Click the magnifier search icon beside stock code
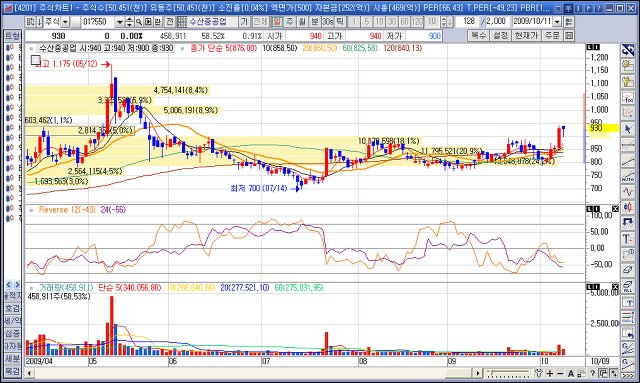Viewport: 640px width, 383px height. [139, 22]
